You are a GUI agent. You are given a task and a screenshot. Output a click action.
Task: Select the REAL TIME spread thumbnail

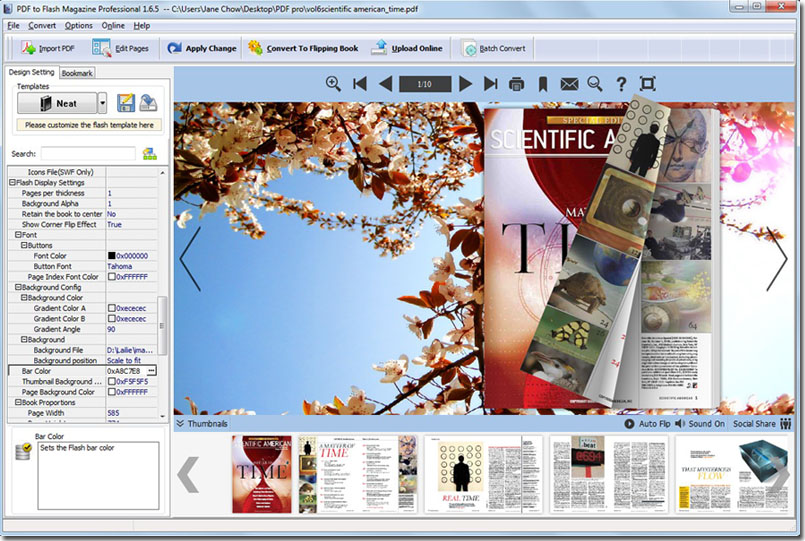coord(483,474)
